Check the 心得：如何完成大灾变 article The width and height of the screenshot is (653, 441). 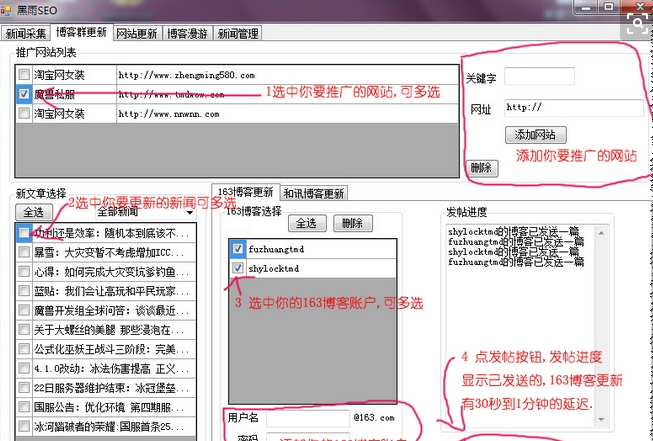pos(24,272)
